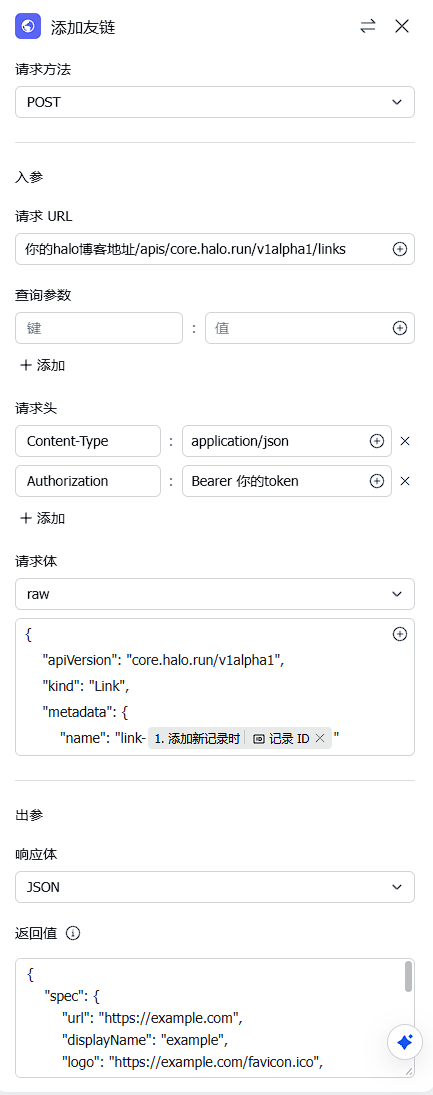Viewport: 433px width, 1095px height.
Task: Focus the query parameter 键 input
Action: pos(99,328)
